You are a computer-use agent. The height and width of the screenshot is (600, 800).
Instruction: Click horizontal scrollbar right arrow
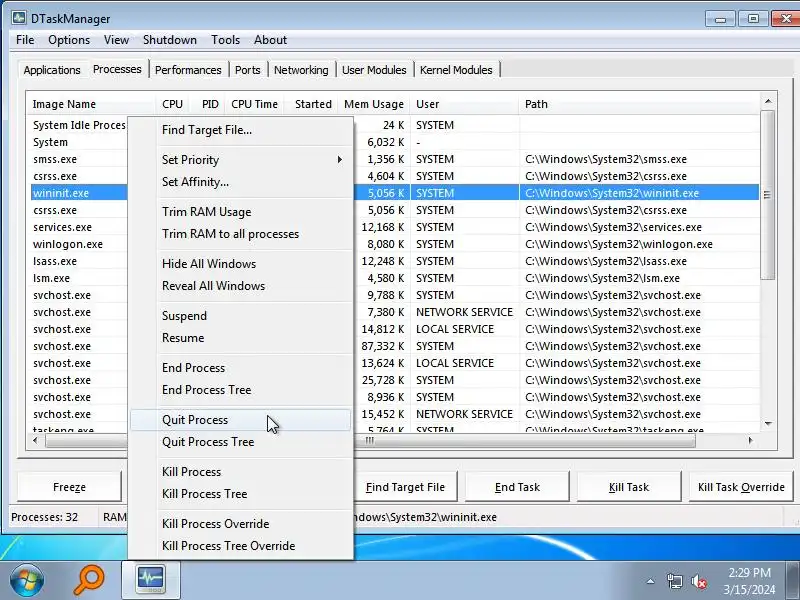[751, 440]
